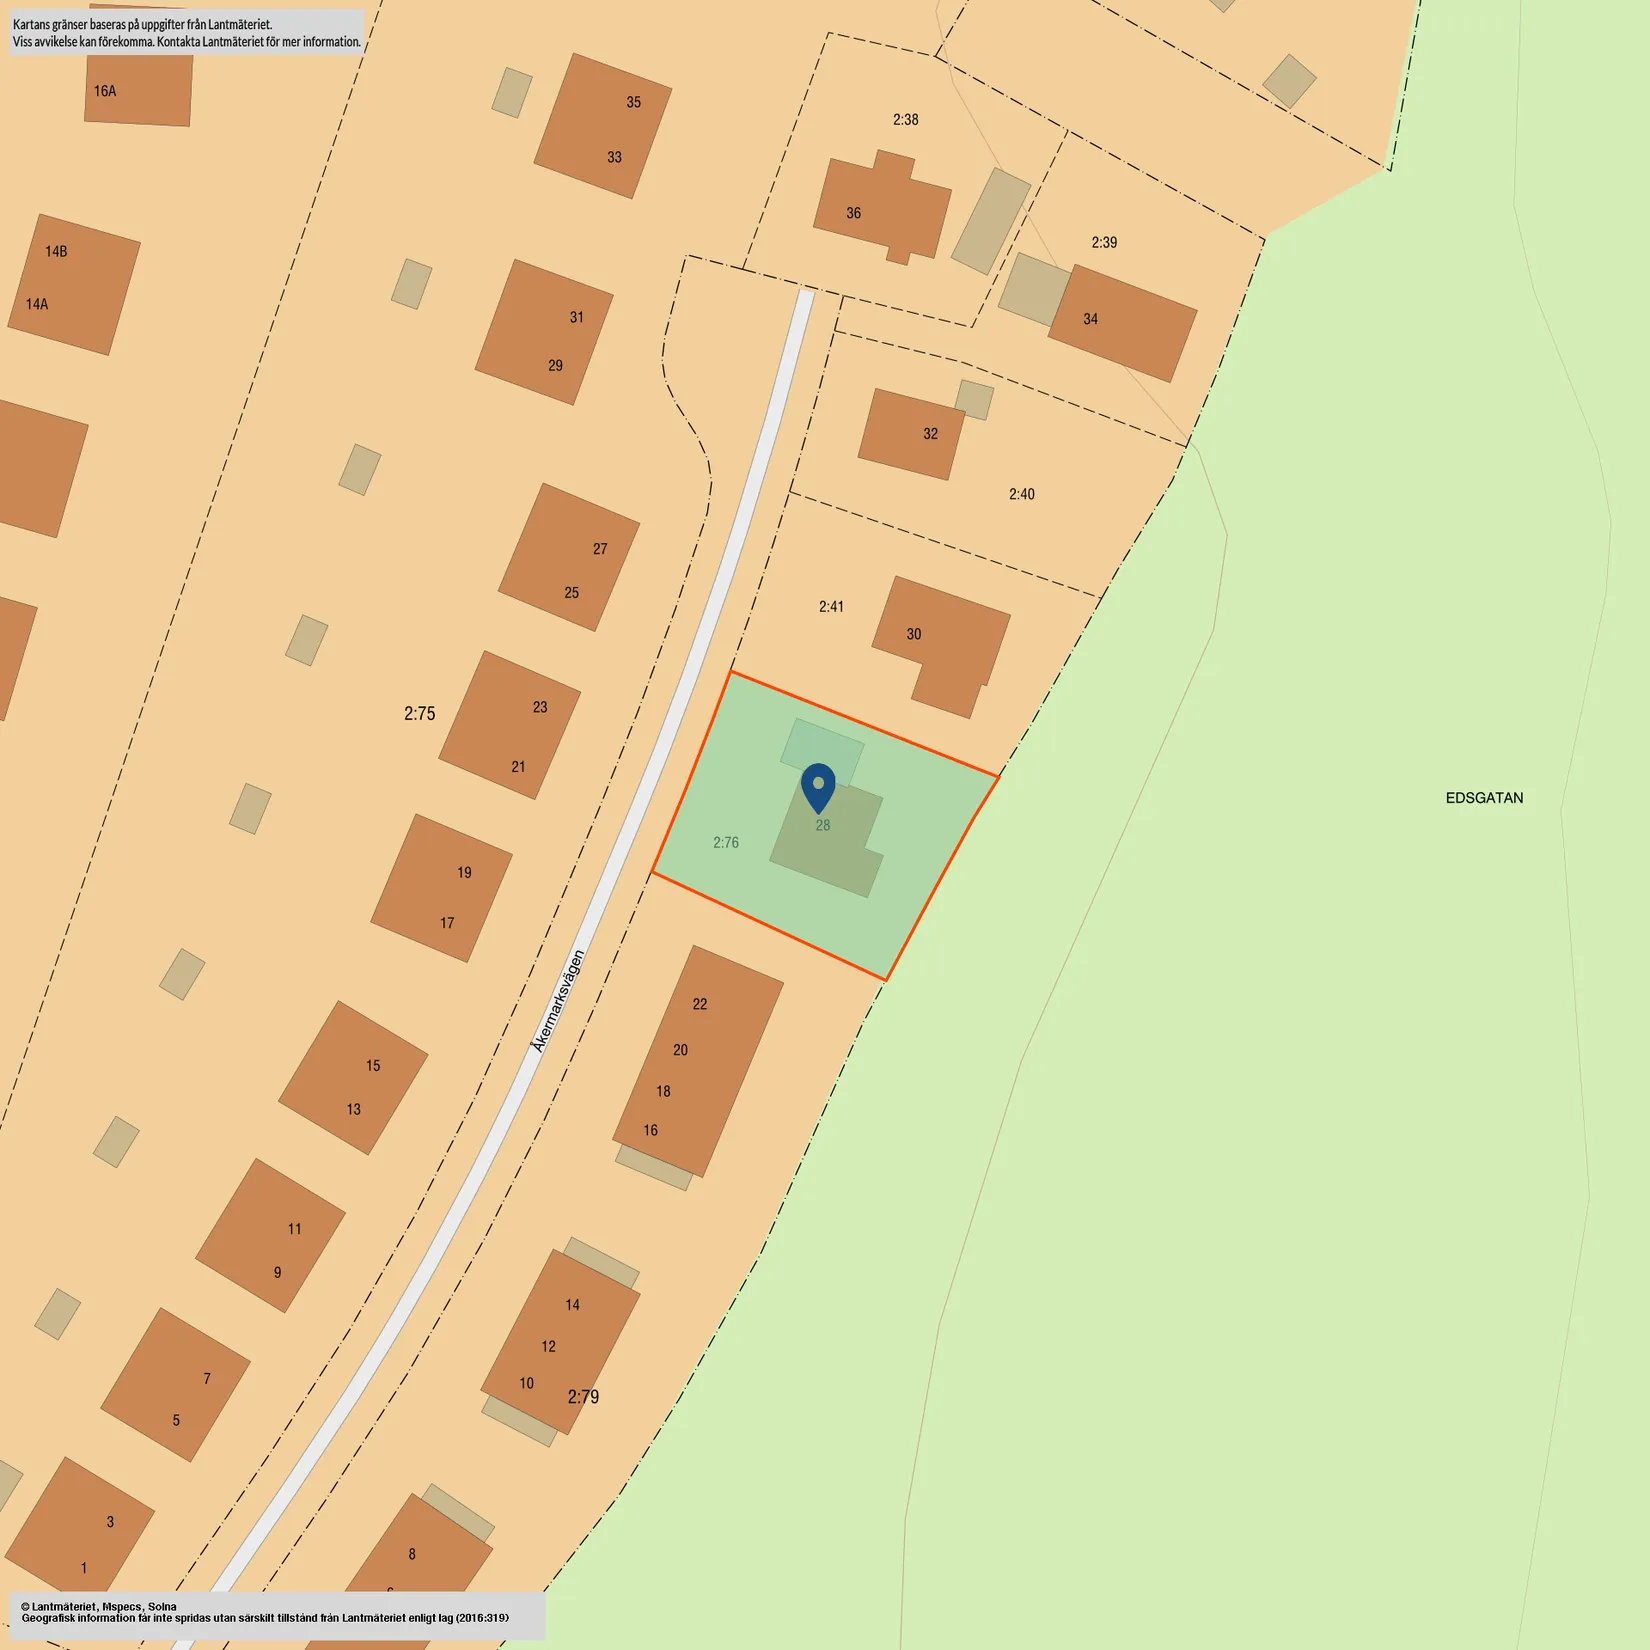This screenshot has width=1650, height=1650.
Task: Click house number 13 label
Action: point(353,1110)
